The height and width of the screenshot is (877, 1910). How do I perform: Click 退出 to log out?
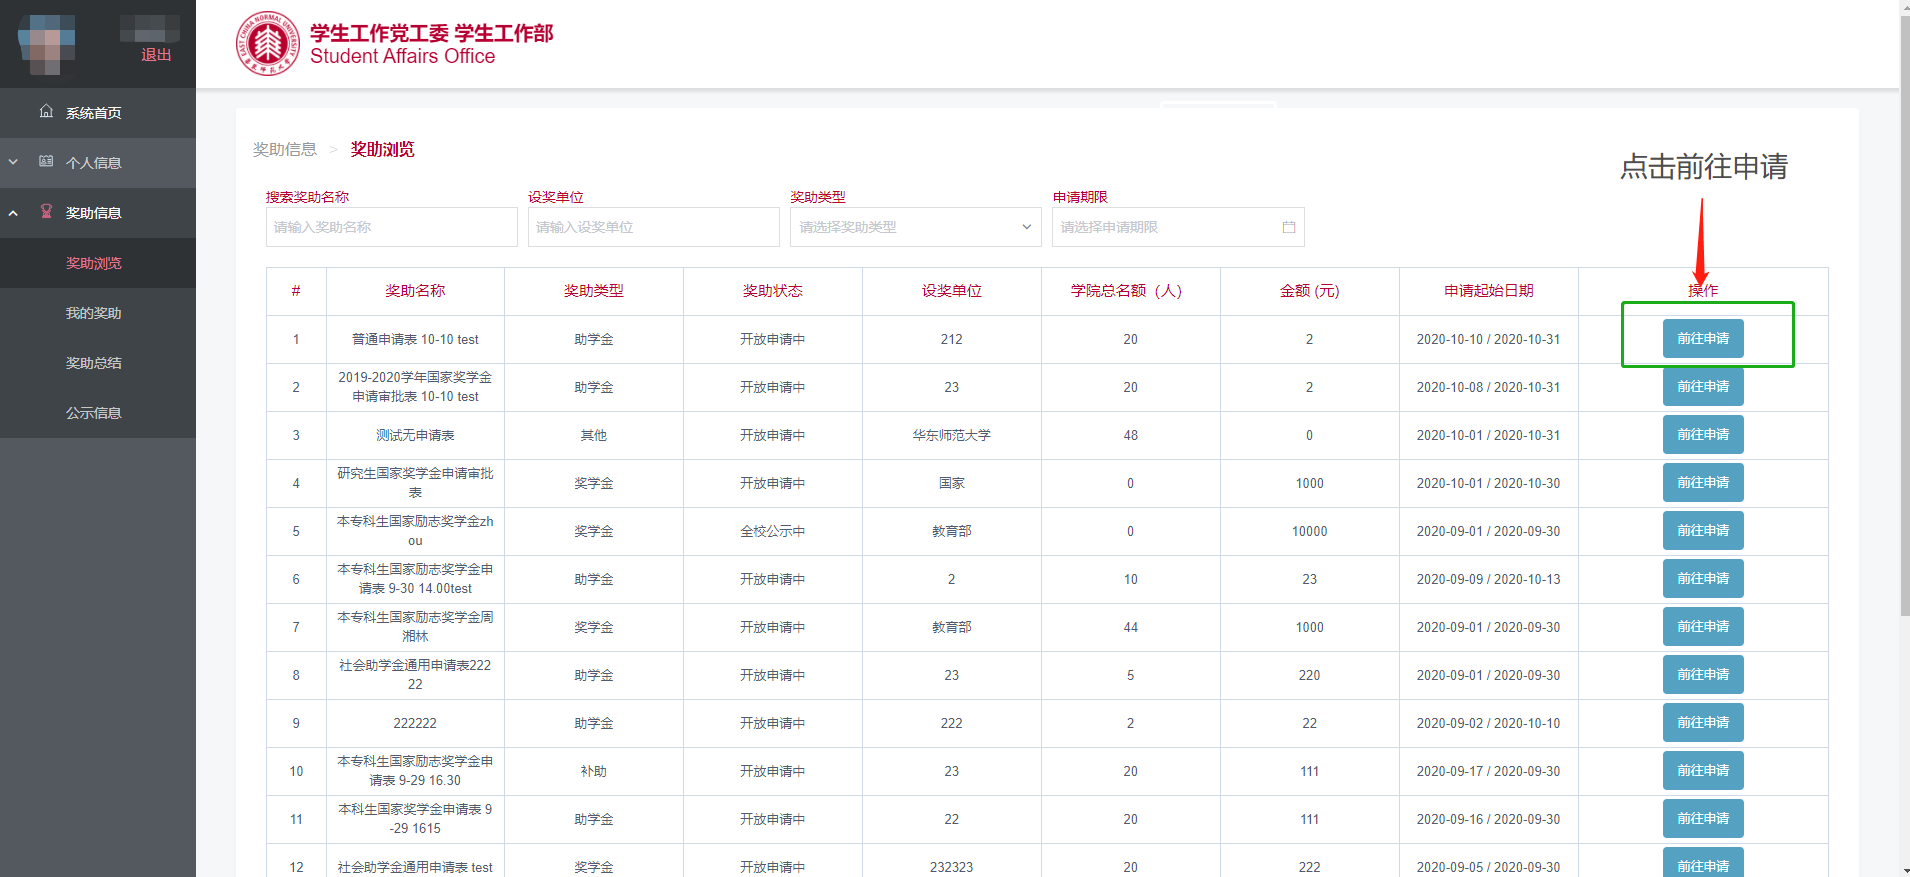(x=156, y=55)
